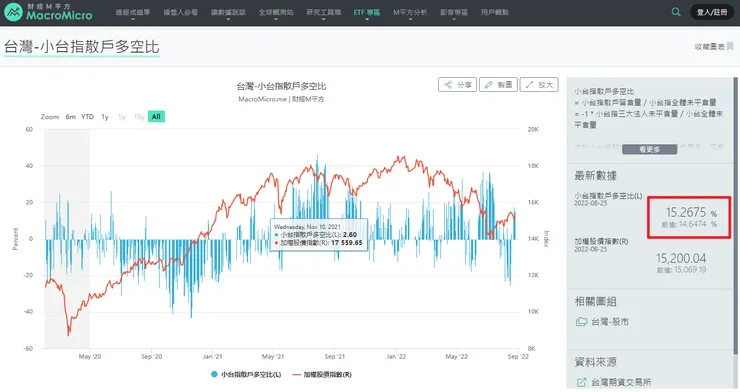The width and height of the screenshot is (740, 392).
Task: Click 資料來源 section heading
Action: (x=596, y=362)
